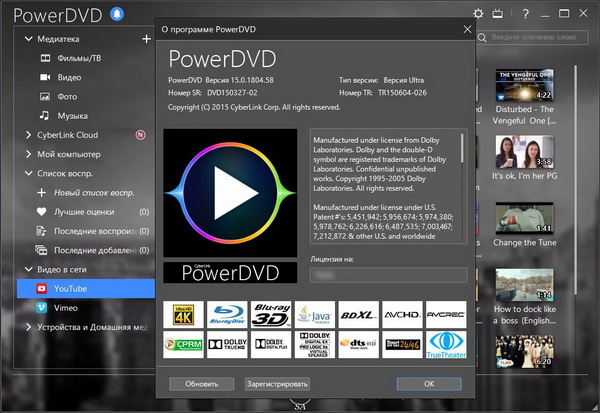Expand the Мой компьютер node

[28, 154]
